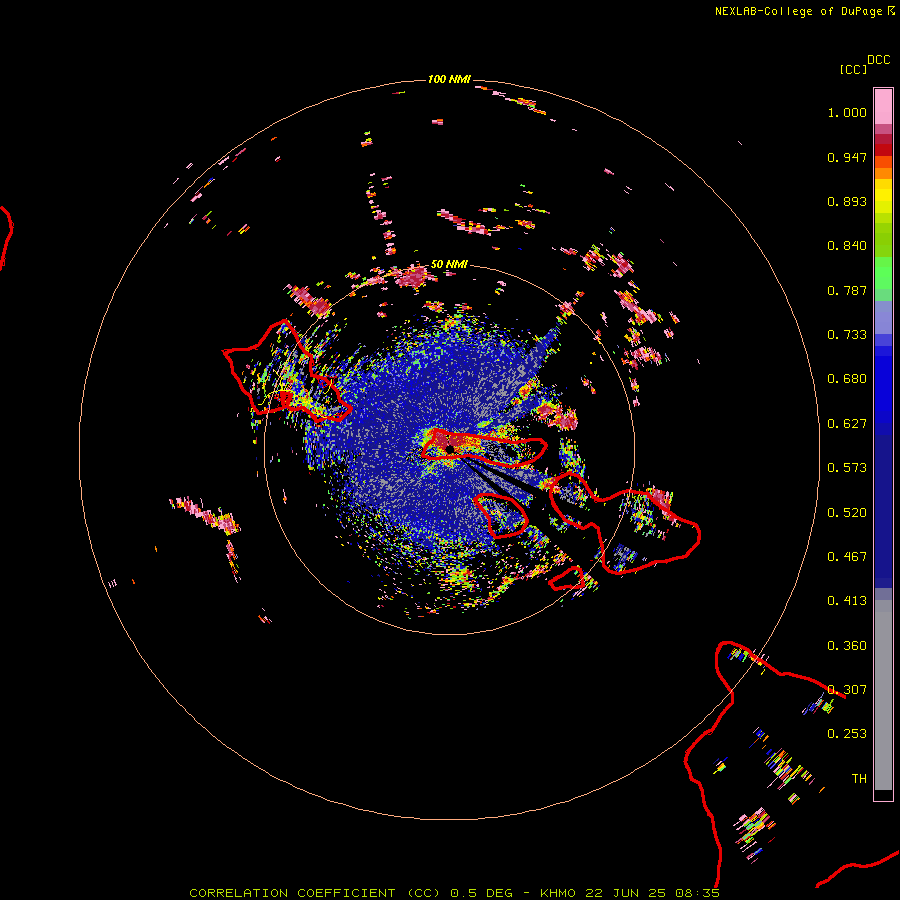Viewport: 900px width, 900px height.
Task: Click the bright green segment of color bar
Action: pos(883,273)
